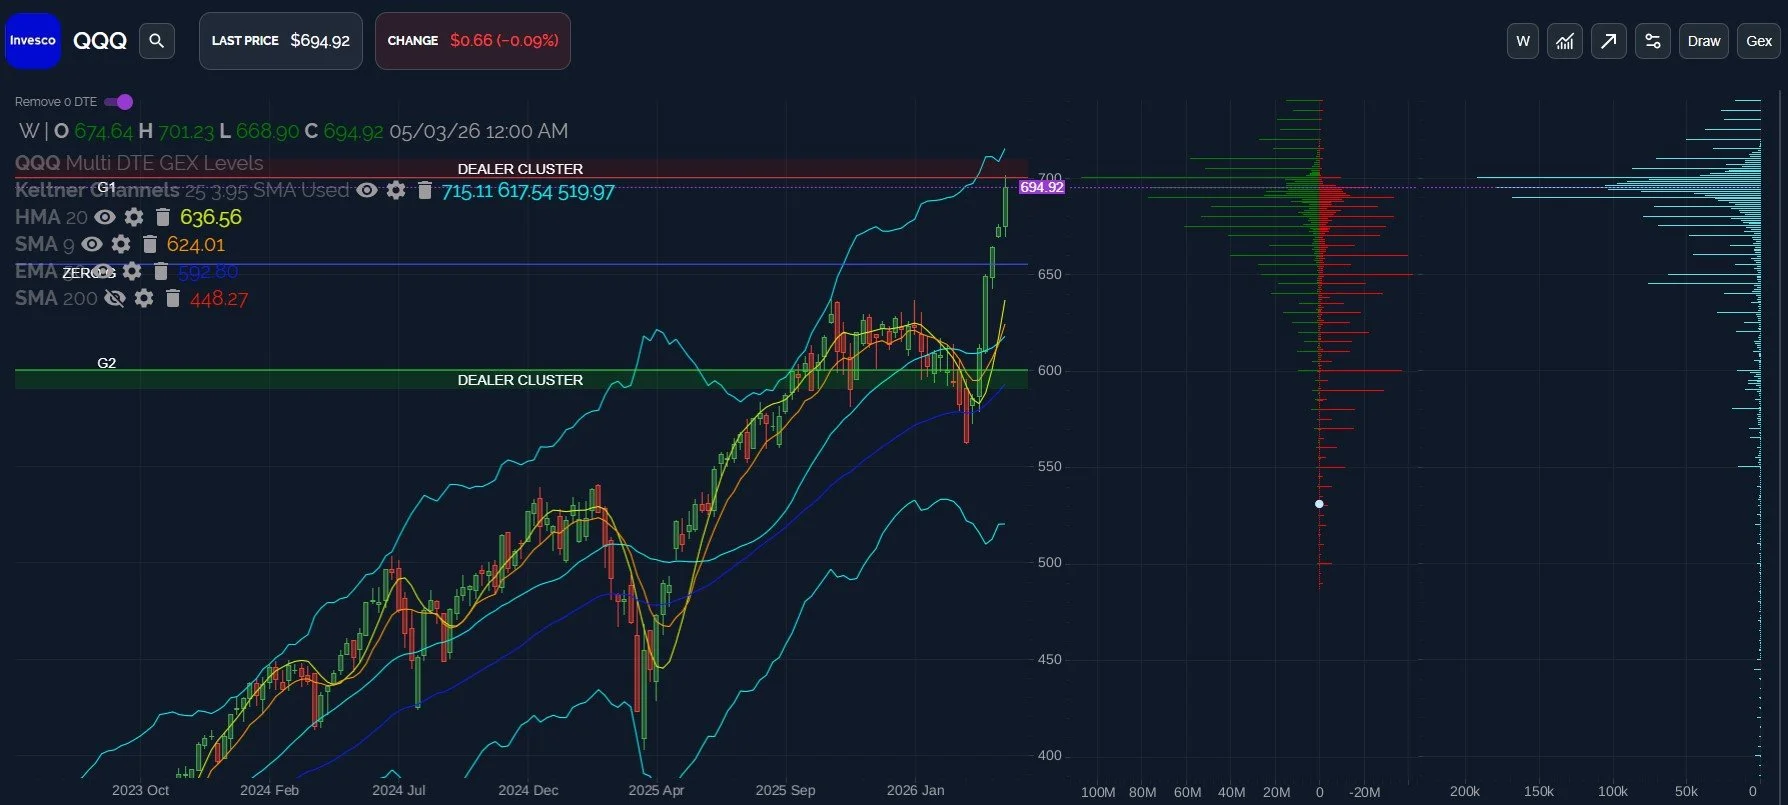Click the 500 price axis label
1788x805 pixels.
1050,562
